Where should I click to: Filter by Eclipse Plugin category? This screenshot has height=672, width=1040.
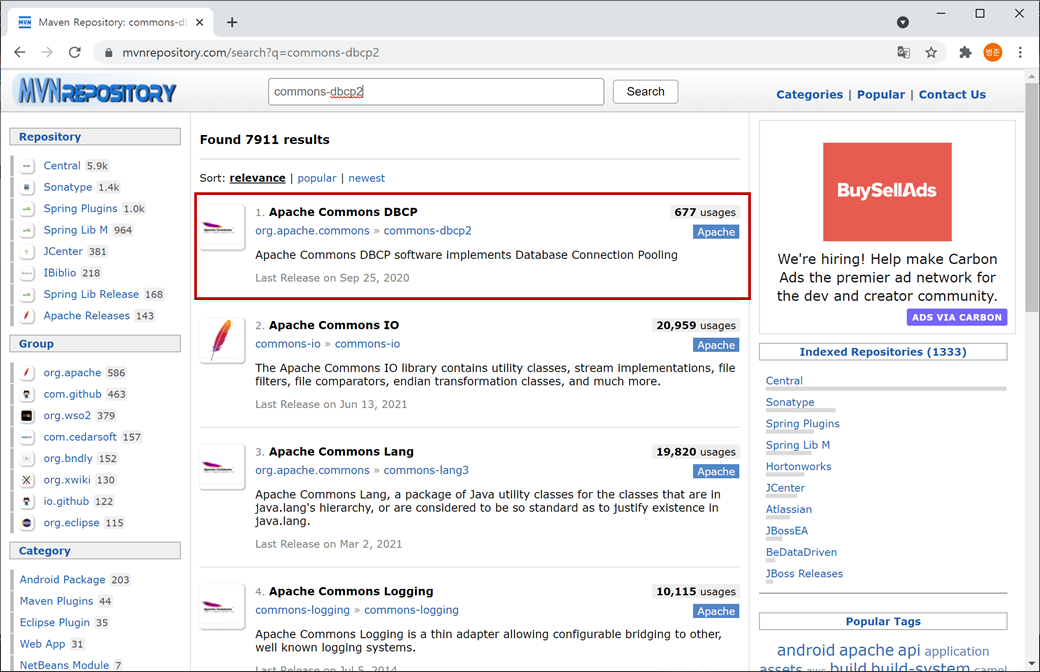coord(54,622)
